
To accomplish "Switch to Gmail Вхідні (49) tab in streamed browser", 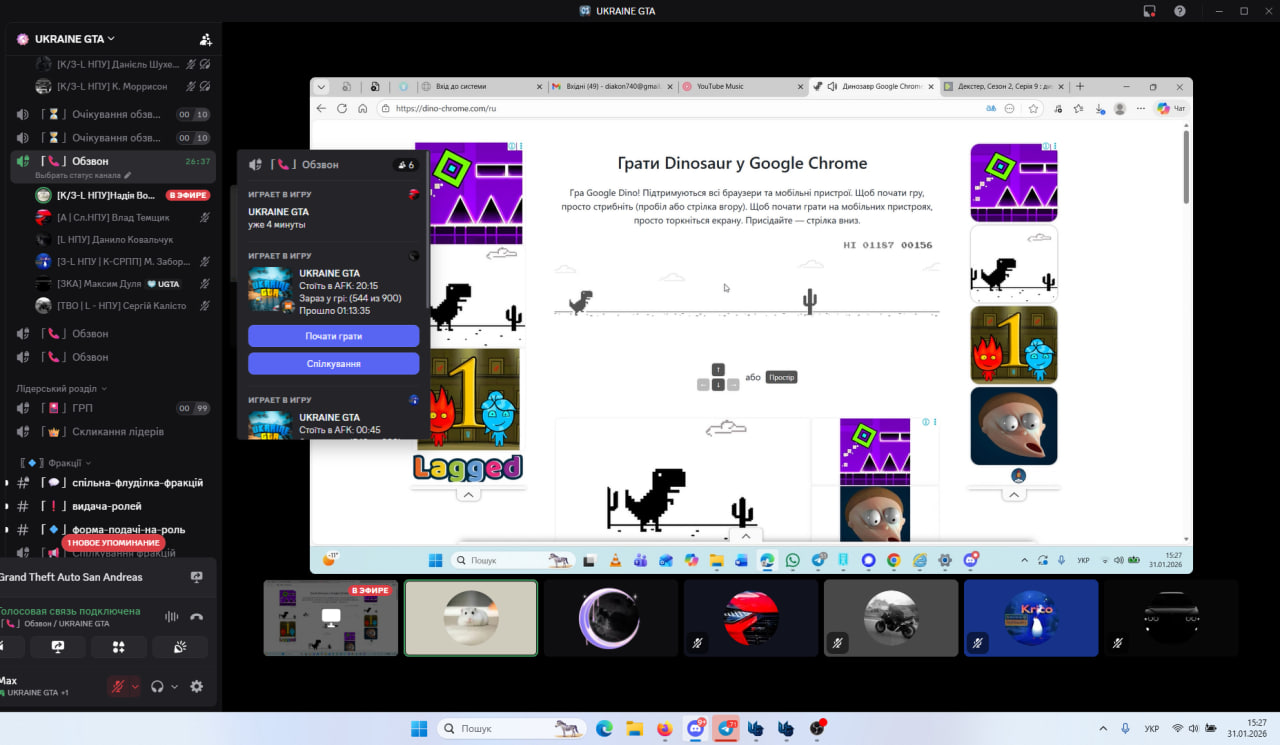I will [612, 86].
